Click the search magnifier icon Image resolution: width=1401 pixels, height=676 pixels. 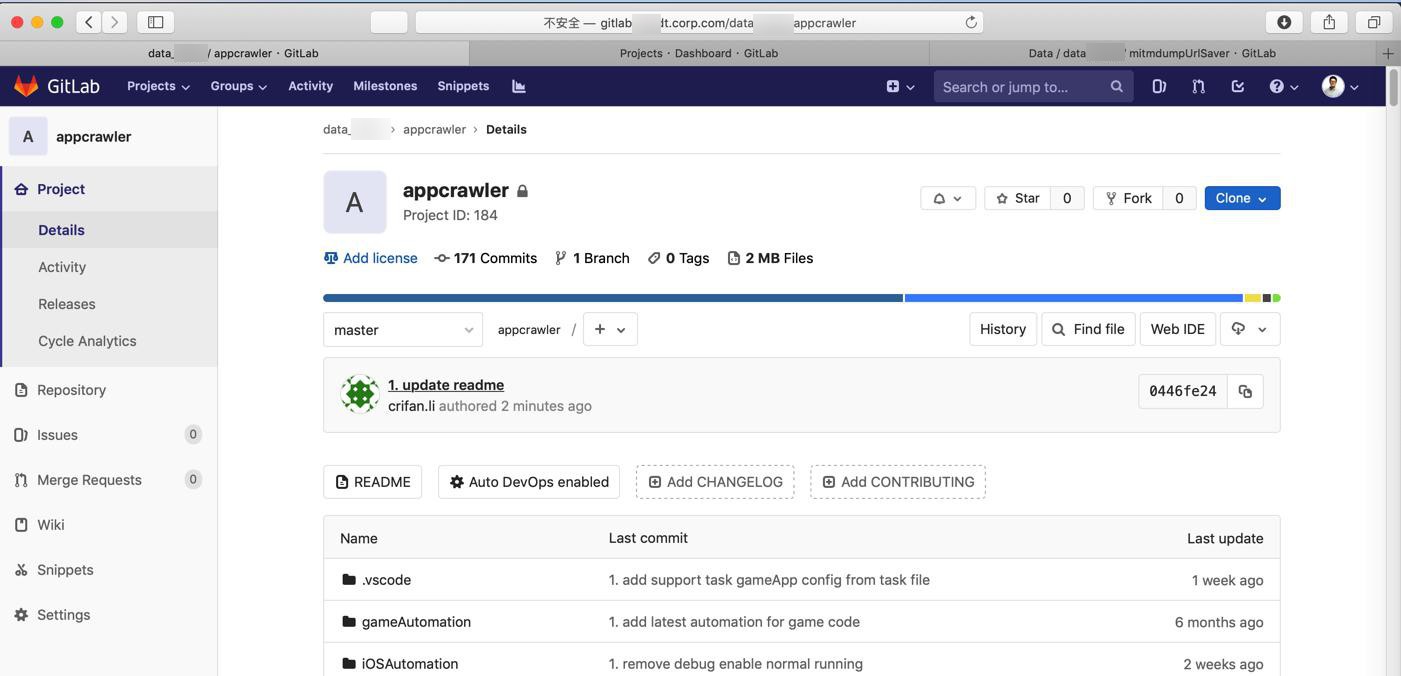point(1116,86)
